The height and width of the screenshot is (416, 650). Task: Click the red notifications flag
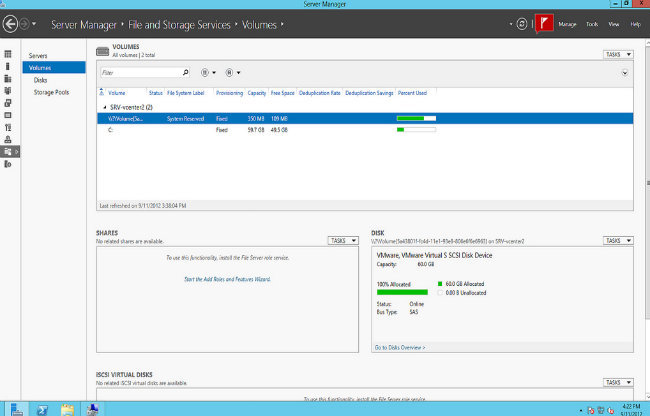545,22
